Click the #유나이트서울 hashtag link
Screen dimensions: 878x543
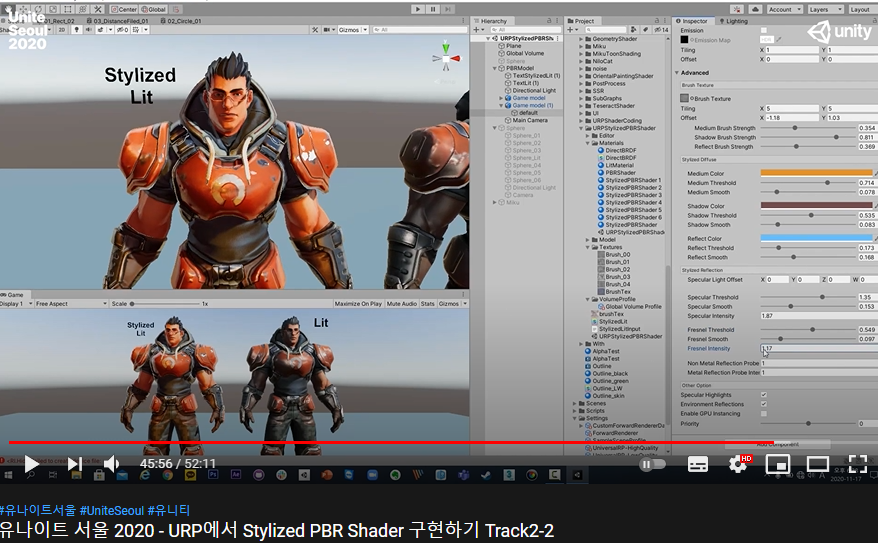click(38, 511)
